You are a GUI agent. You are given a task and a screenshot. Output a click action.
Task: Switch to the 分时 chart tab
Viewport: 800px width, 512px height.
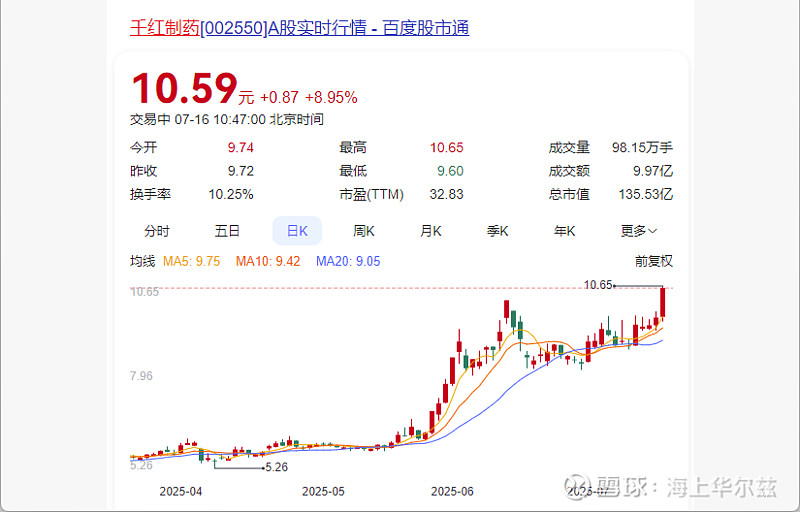[x=157, y=231]
